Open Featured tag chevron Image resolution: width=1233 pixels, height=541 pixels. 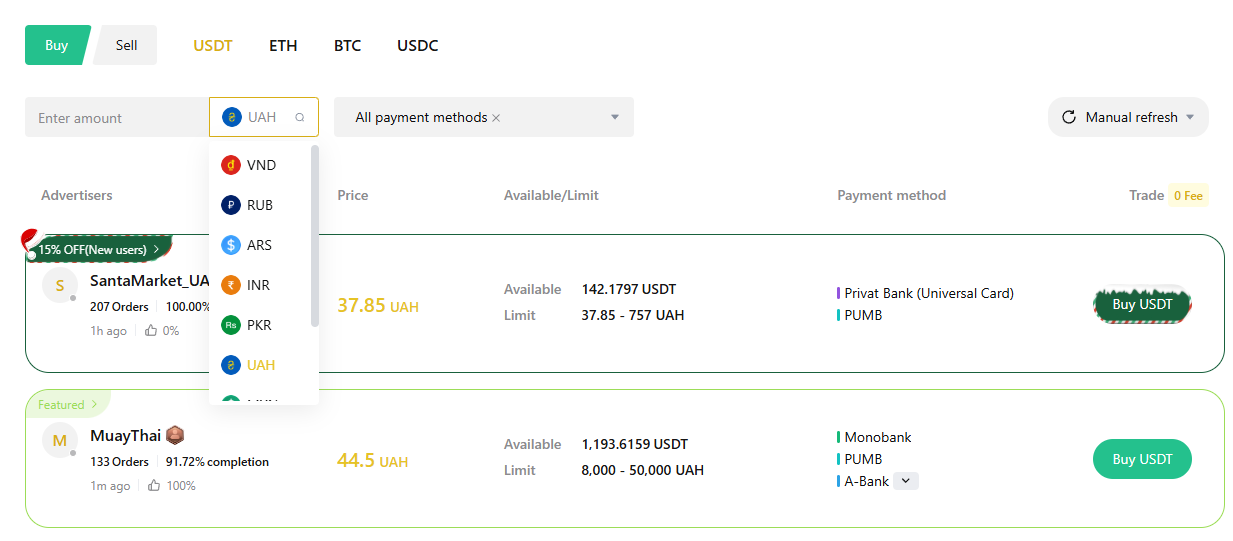[x=94, y=405]
